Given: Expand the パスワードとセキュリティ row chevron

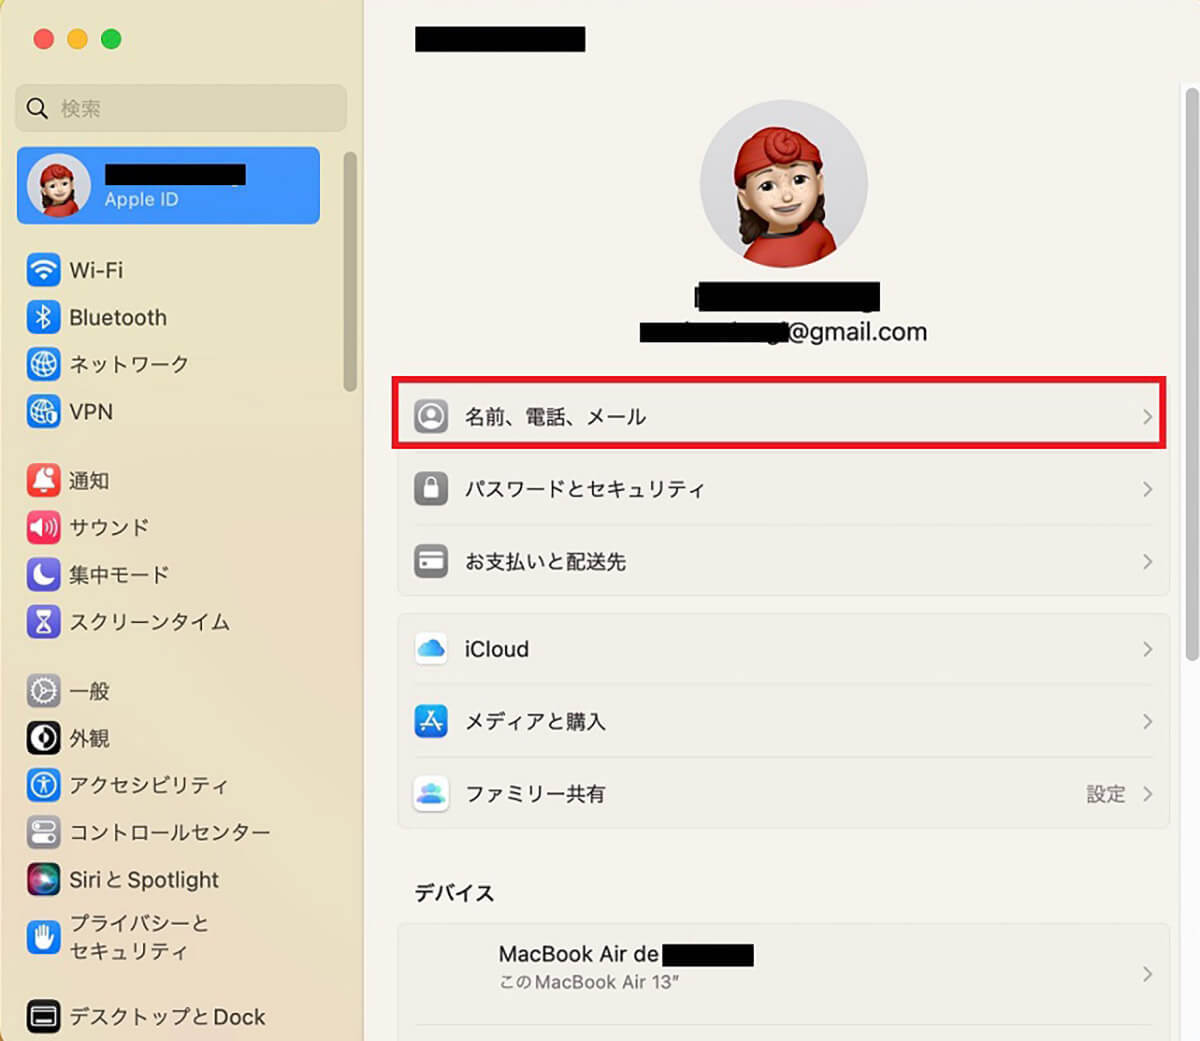Looking at the screenshot, I should [x=1147, y=489].
